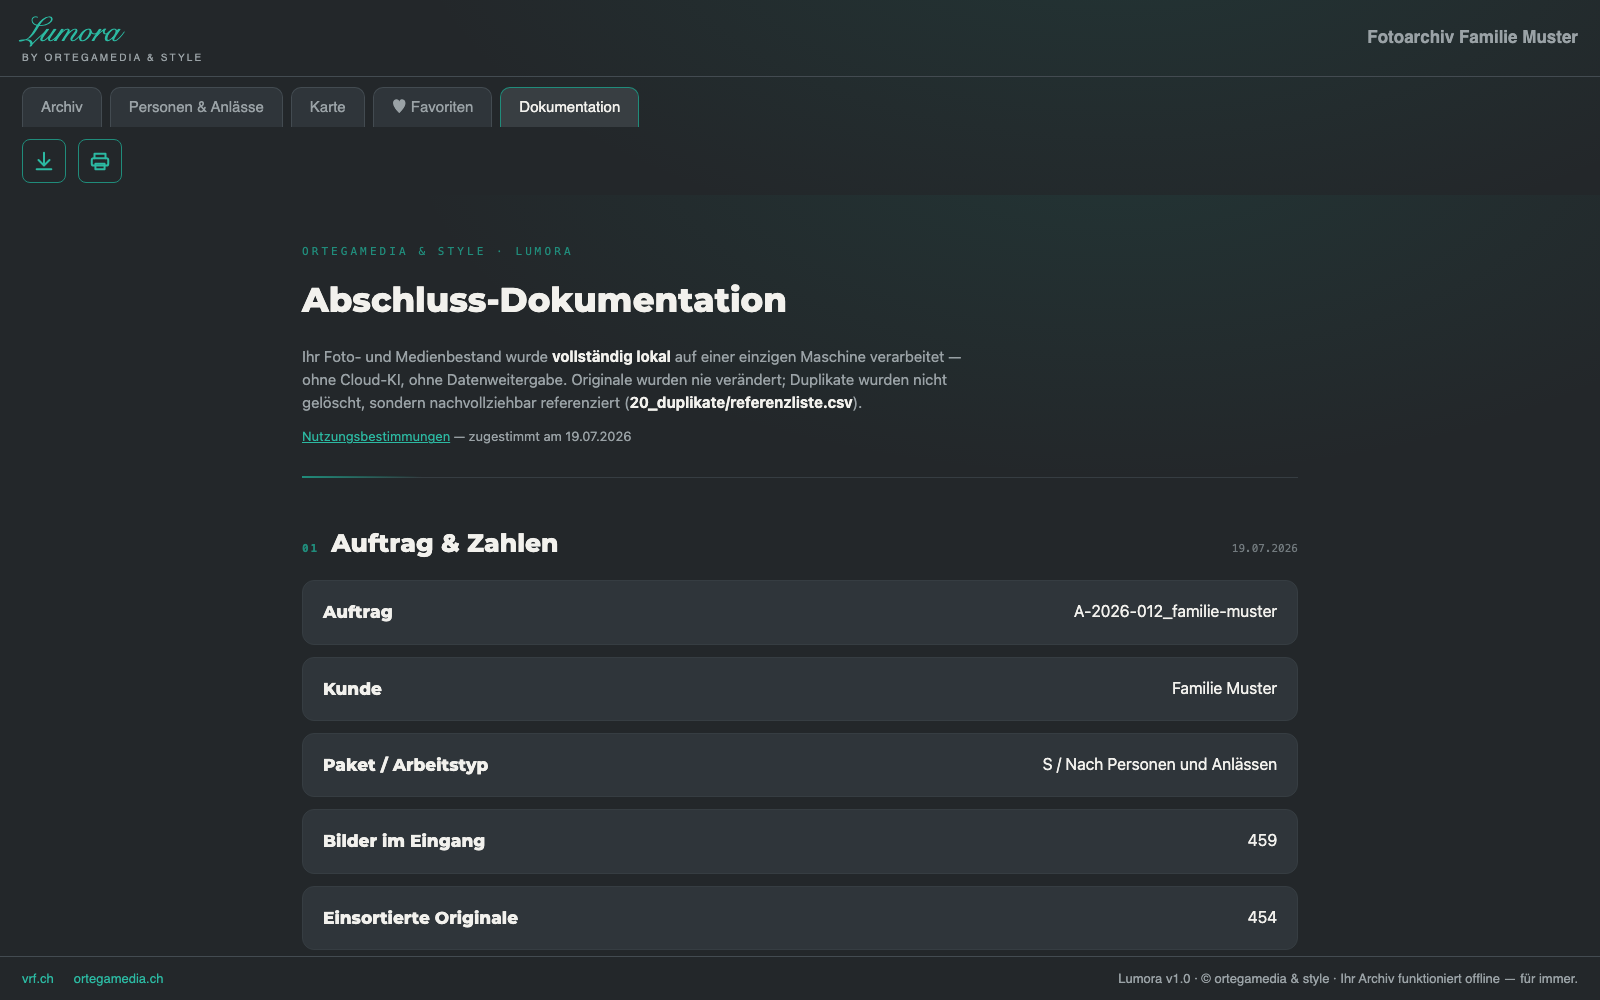
Task: Click the Einsortierte Originale label
Action: pyautogui.click(x=420, y=918)
